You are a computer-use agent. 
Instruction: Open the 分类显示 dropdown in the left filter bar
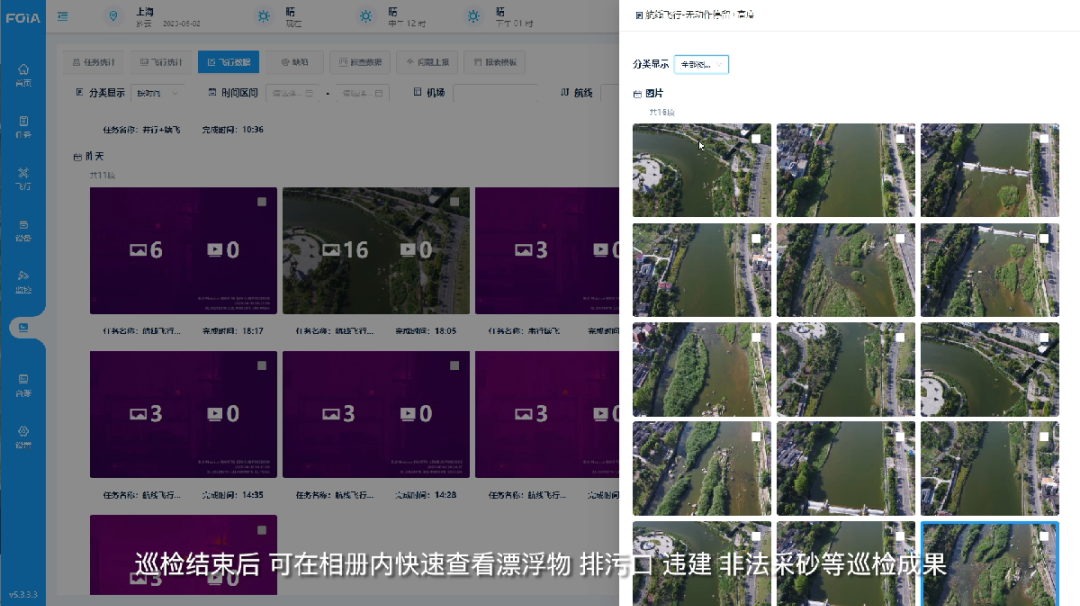[x=157, y=93]
